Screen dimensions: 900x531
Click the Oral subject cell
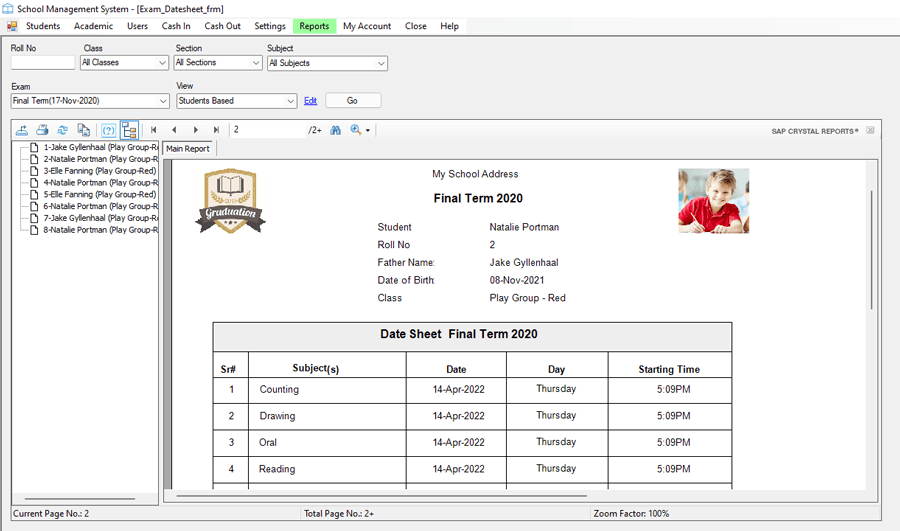coord(327,443)
